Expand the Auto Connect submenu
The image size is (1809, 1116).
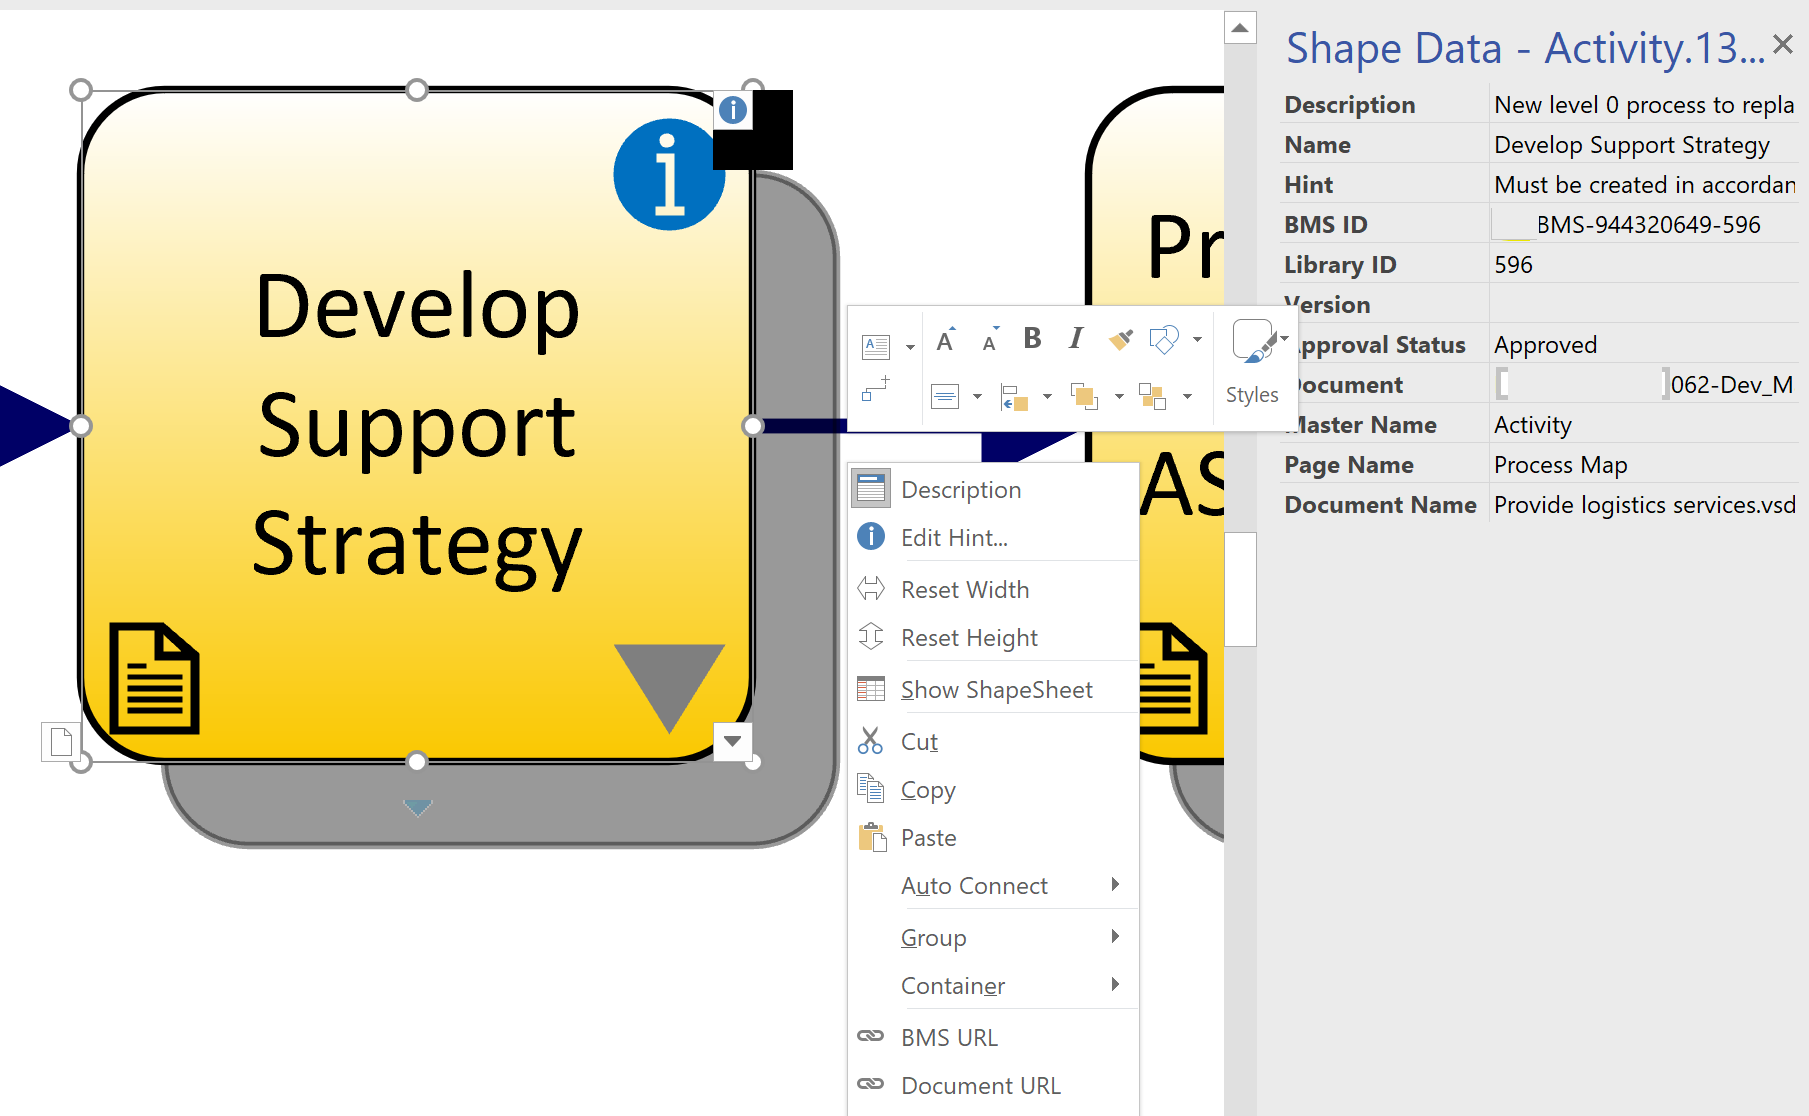click(975, 885)
